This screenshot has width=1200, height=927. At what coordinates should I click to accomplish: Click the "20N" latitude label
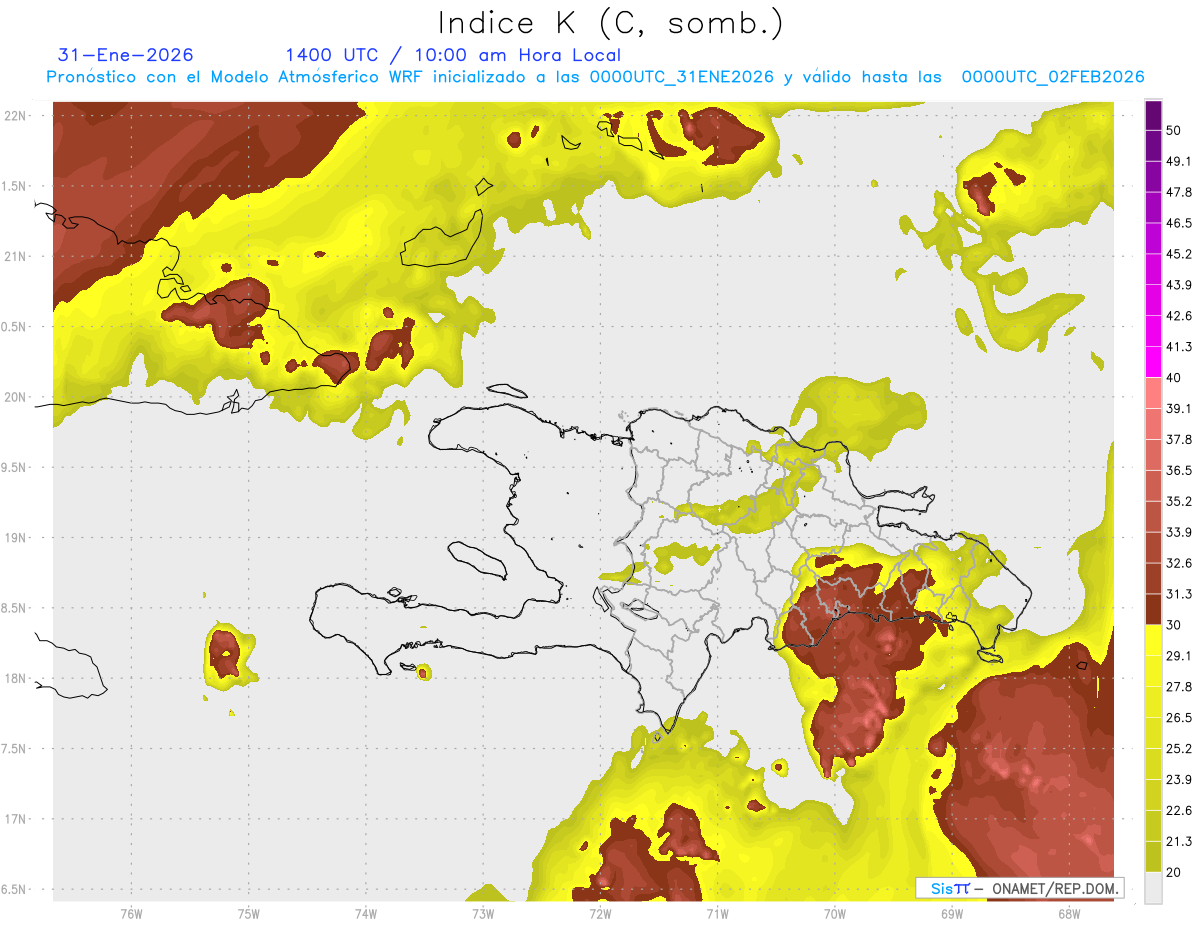pos(16,397)
